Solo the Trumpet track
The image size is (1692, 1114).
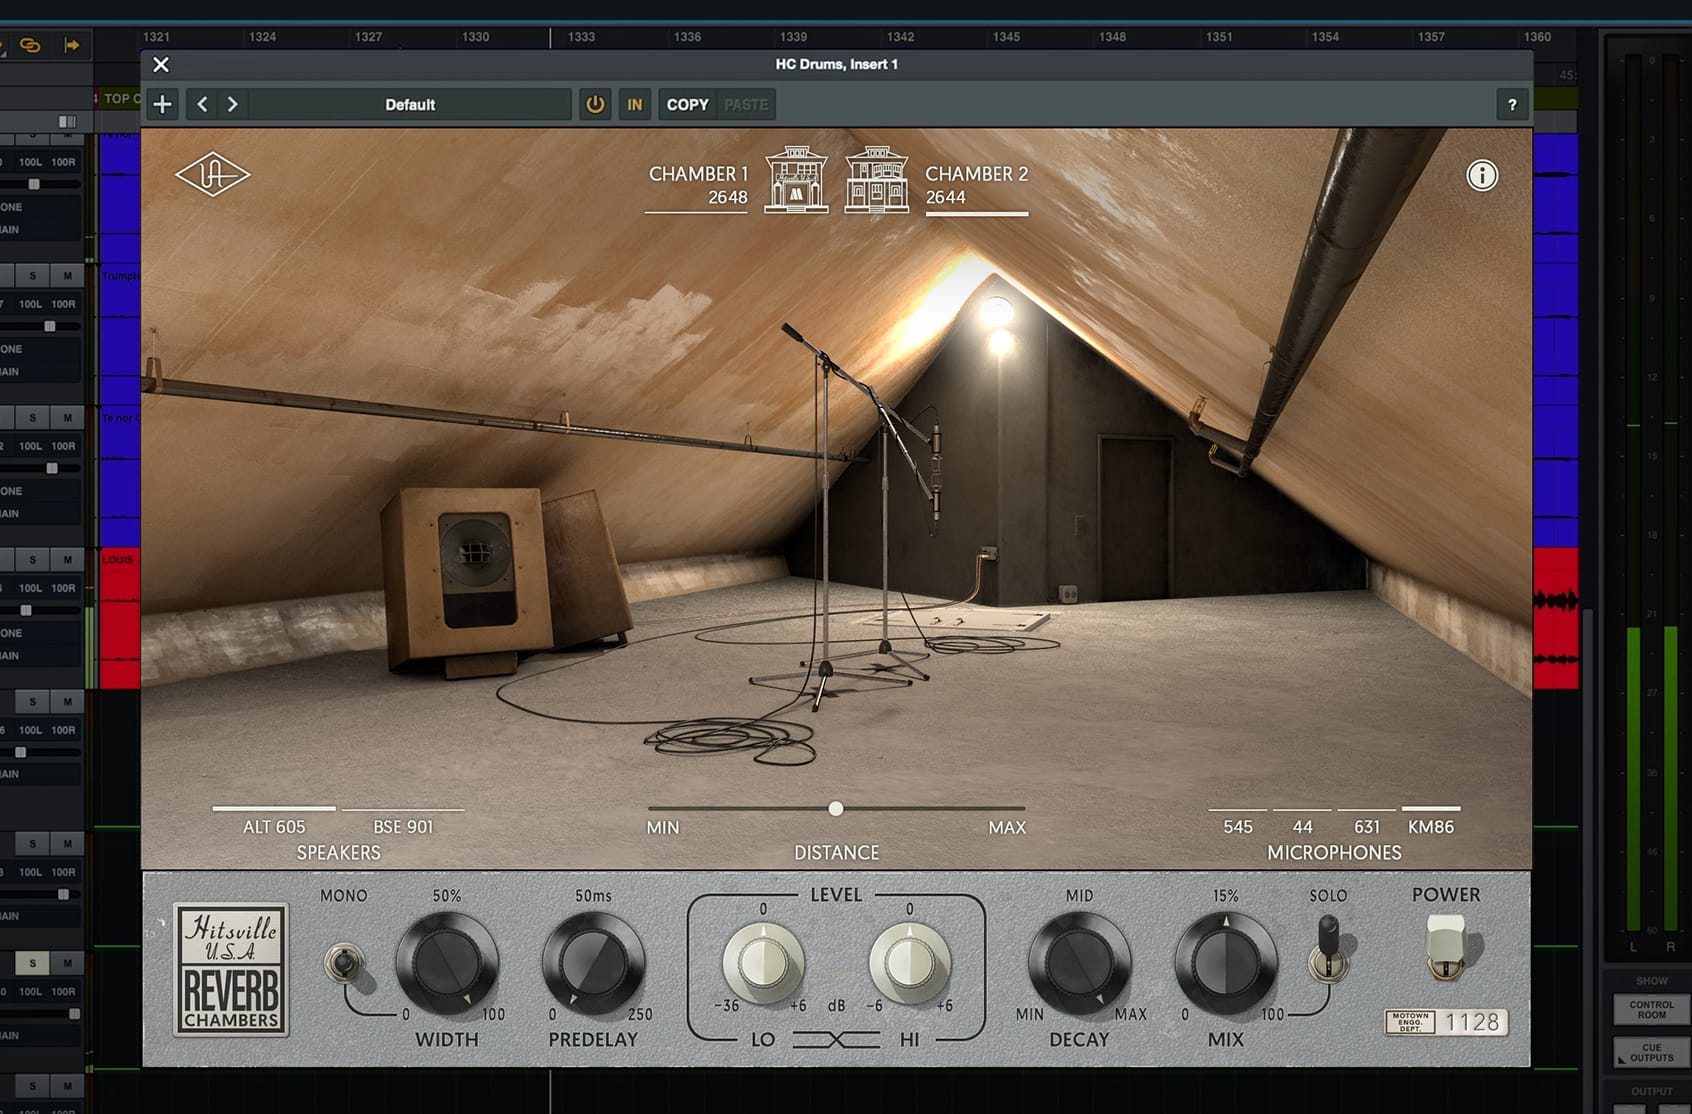(32, 276)
